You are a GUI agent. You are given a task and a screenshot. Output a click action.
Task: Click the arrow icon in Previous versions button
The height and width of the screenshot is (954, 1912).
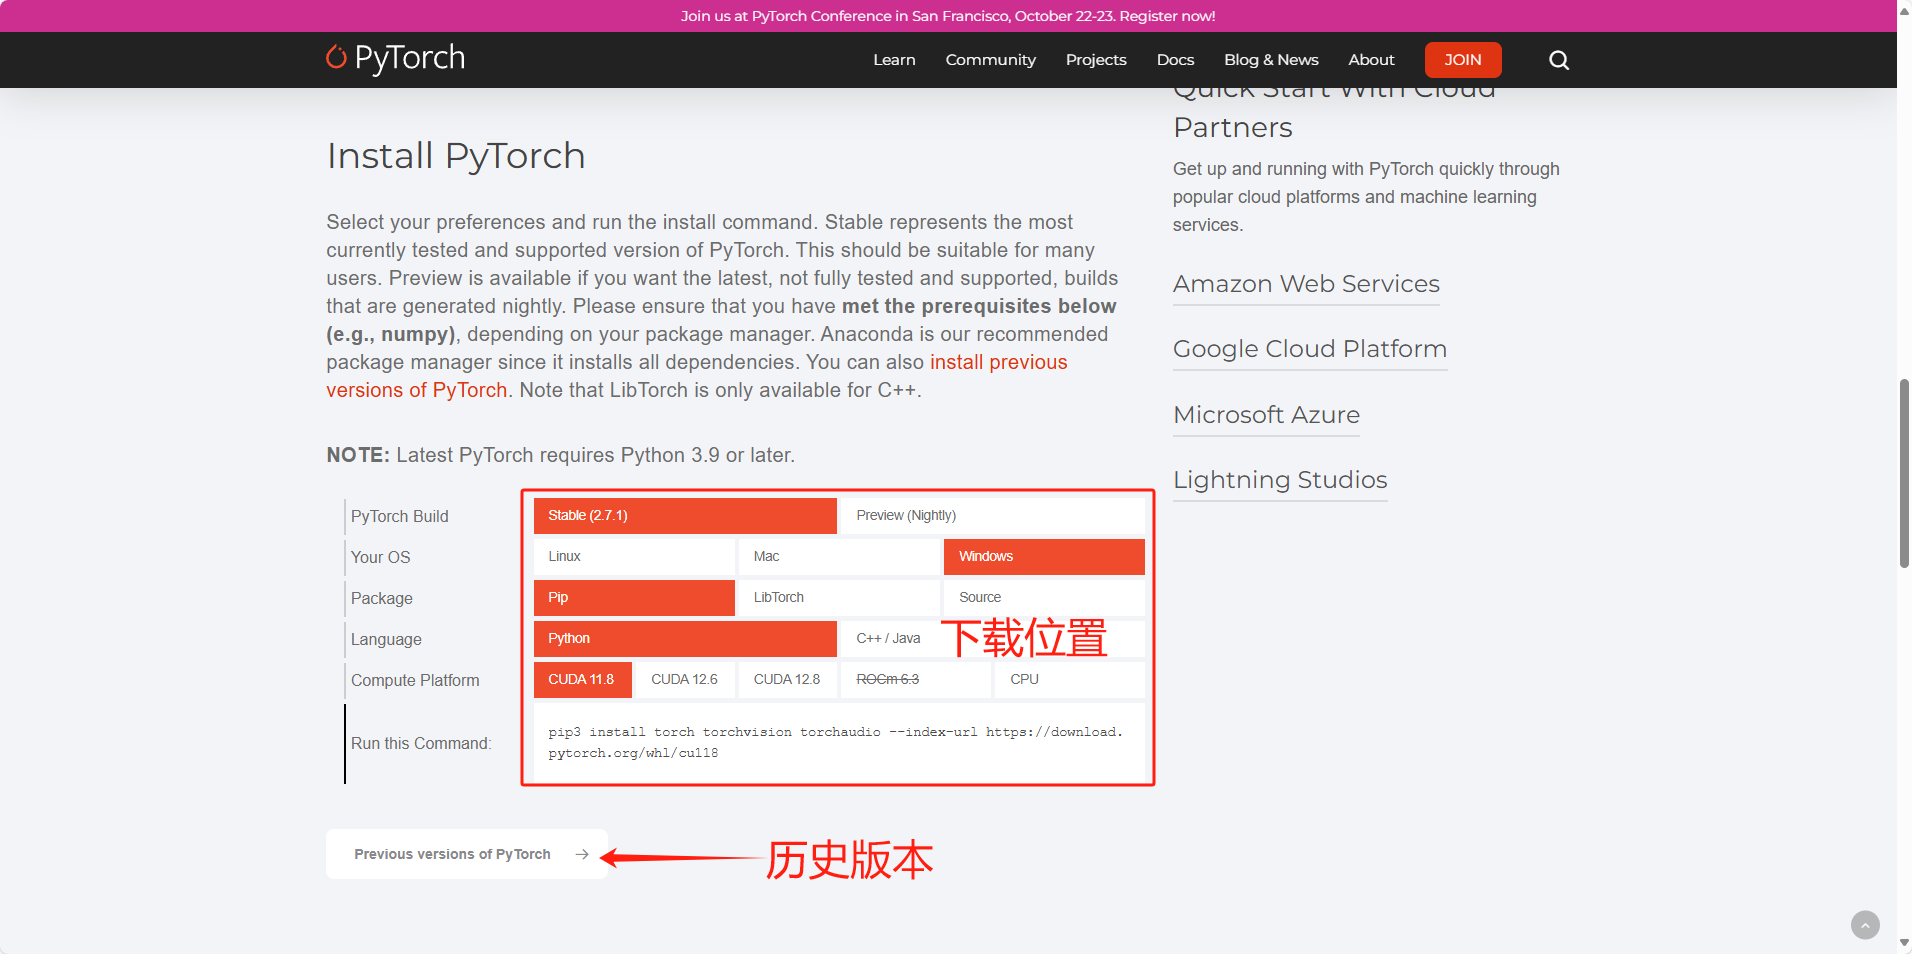point(582,854)
